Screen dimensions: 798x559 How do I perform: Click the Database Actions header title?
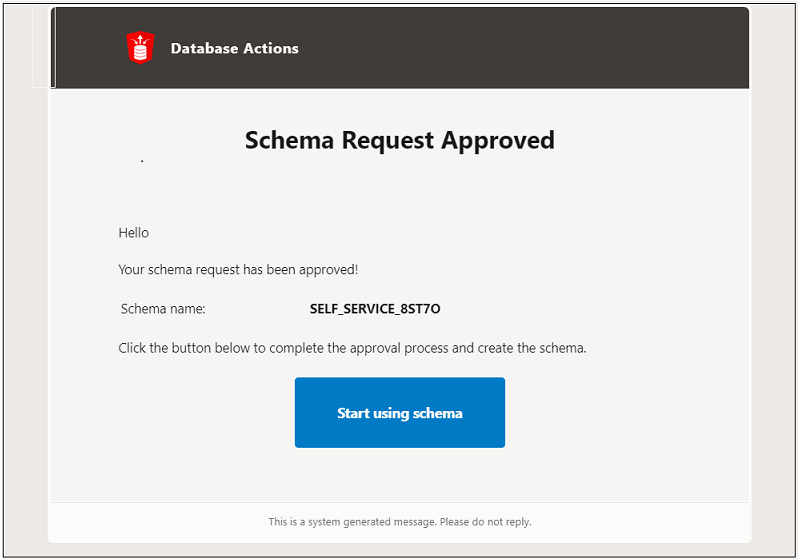pyautogui.click(x=235, y=48)
